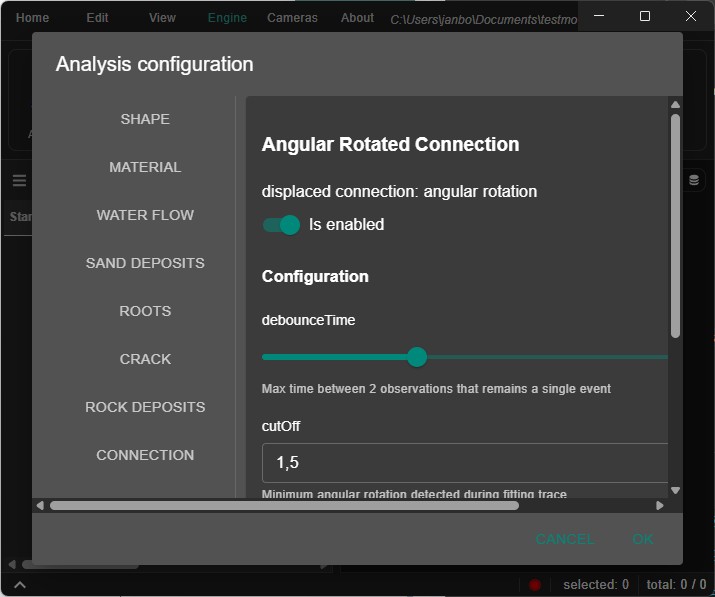Open the Home menu

tap(32, 17)
